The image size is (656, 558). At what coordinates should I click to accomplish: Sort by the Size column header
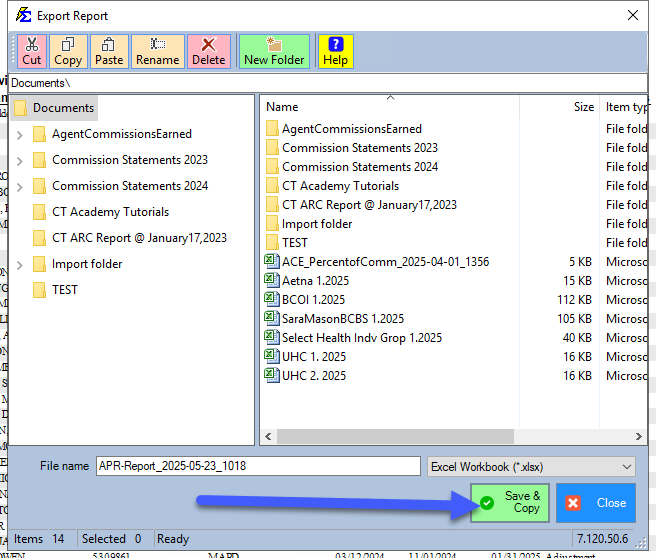pos(560,107)
